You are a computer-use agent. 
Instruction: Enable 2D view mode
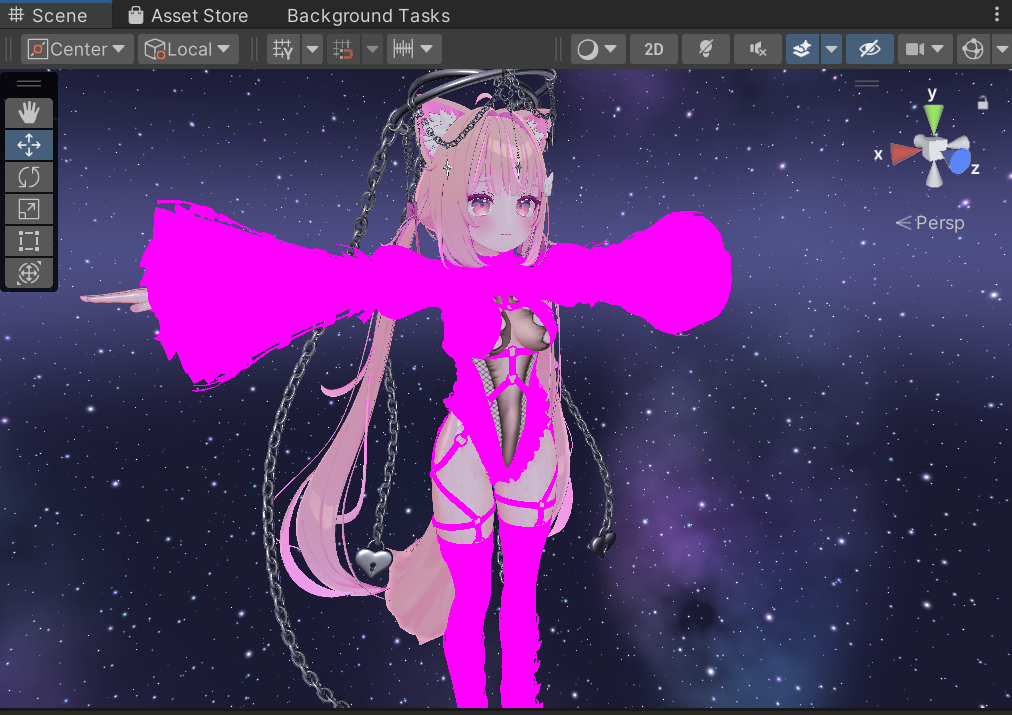(653, 49)
